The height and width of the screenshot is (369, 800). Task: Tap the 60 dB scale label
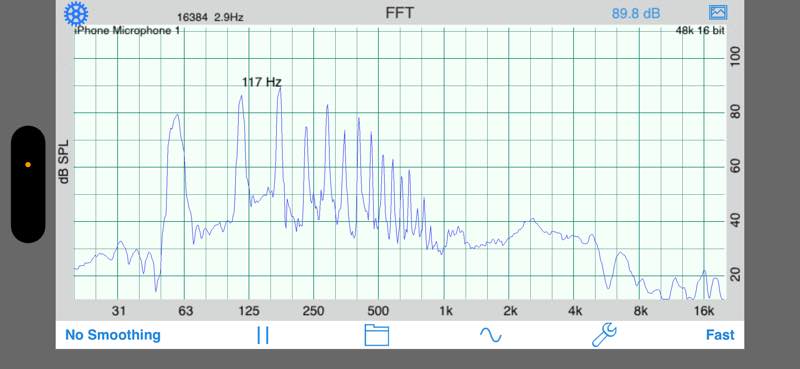point(735,166)
